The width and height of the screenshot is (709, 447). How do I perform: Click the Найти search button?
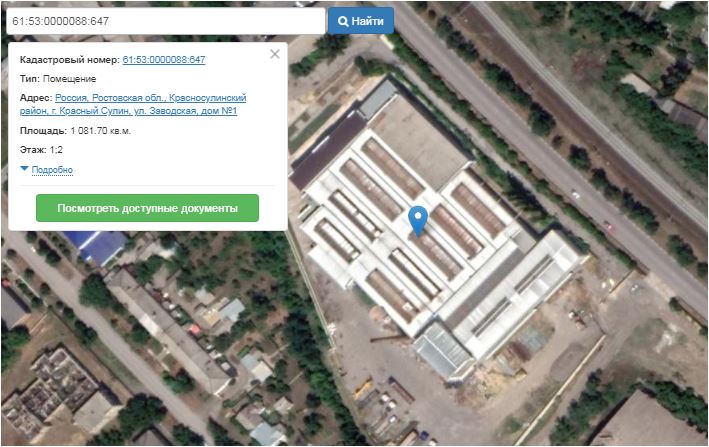[361, 21]
